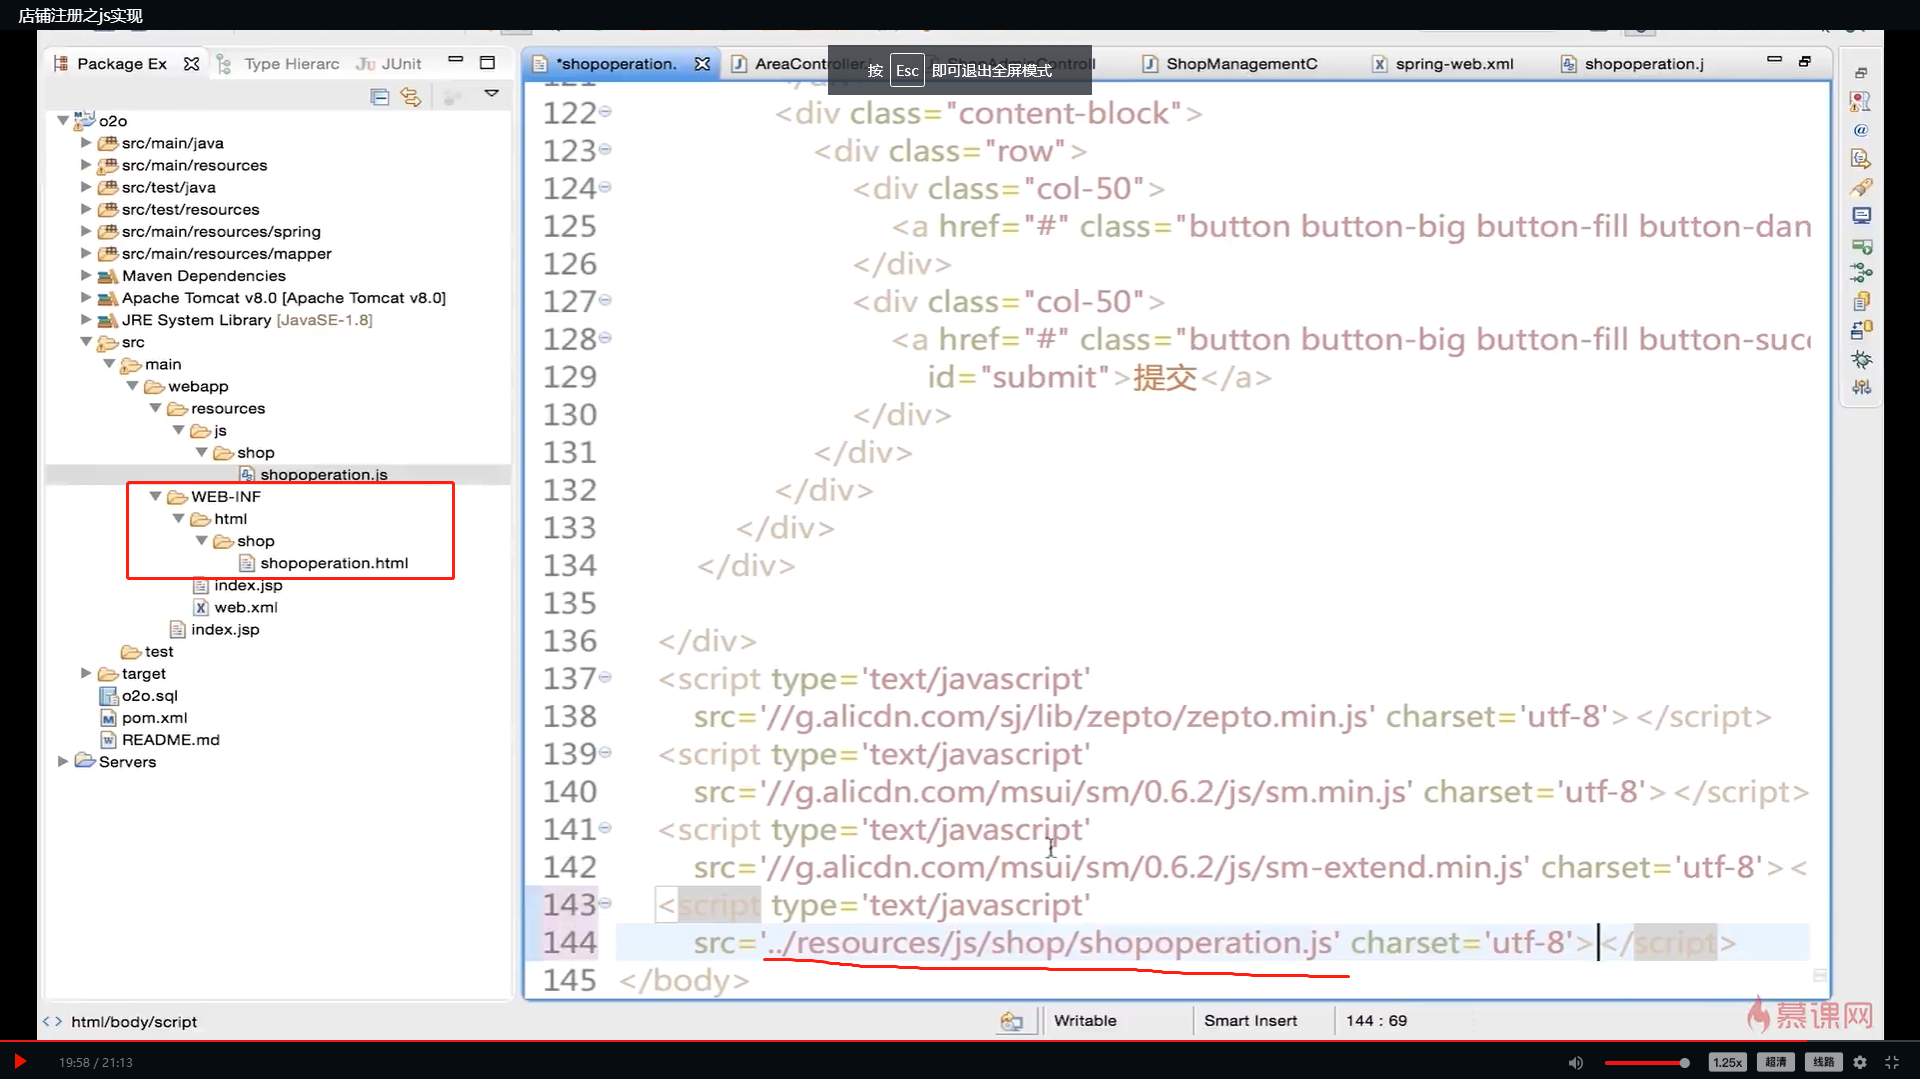The height and width of the screenshot is (1079, 1920).
Task: Click Smart Insert status bar entry
Action: pyautogui.click(x=1250, y=1021)
